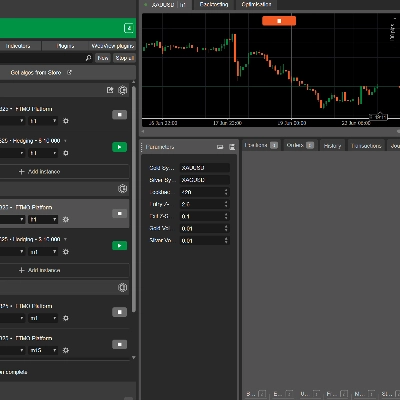400x400 pixels.
Task: Open gear settings for FTMO Platform m1 instance
Action: coord(66,318)
